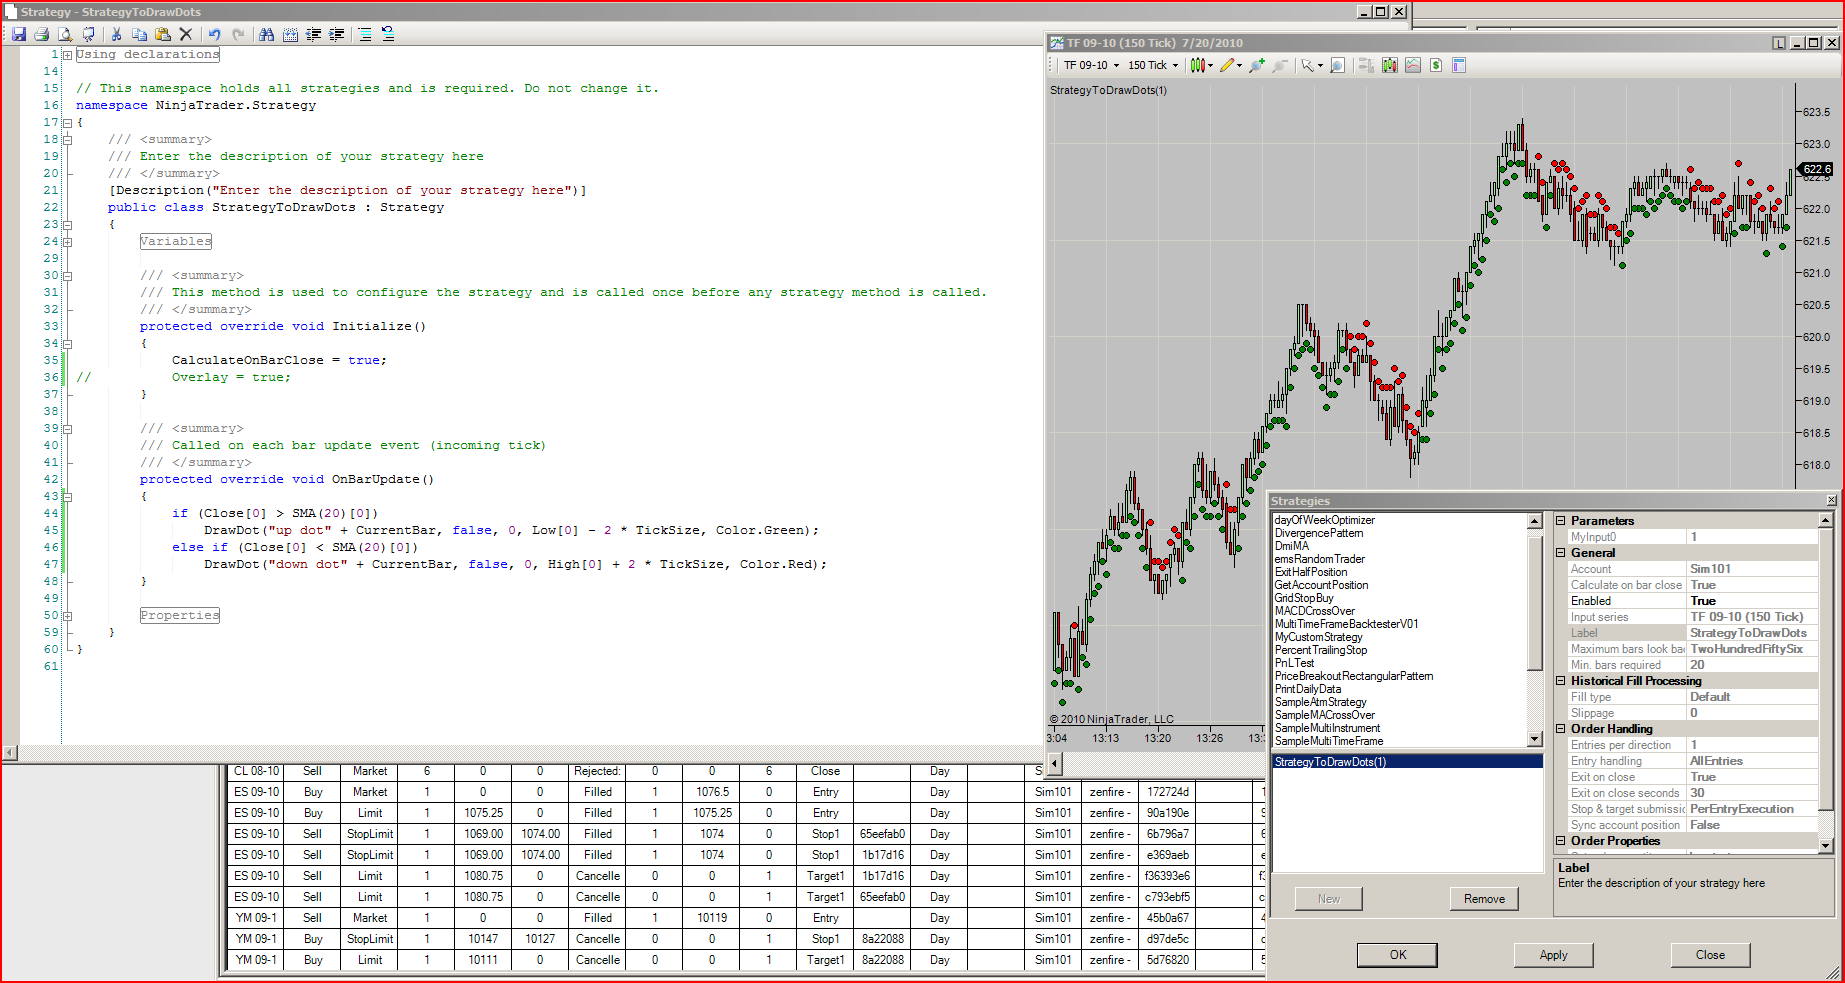Collapse the Order Handling property section
This screenshot has height=983, width=1845.
[1561, 729]
